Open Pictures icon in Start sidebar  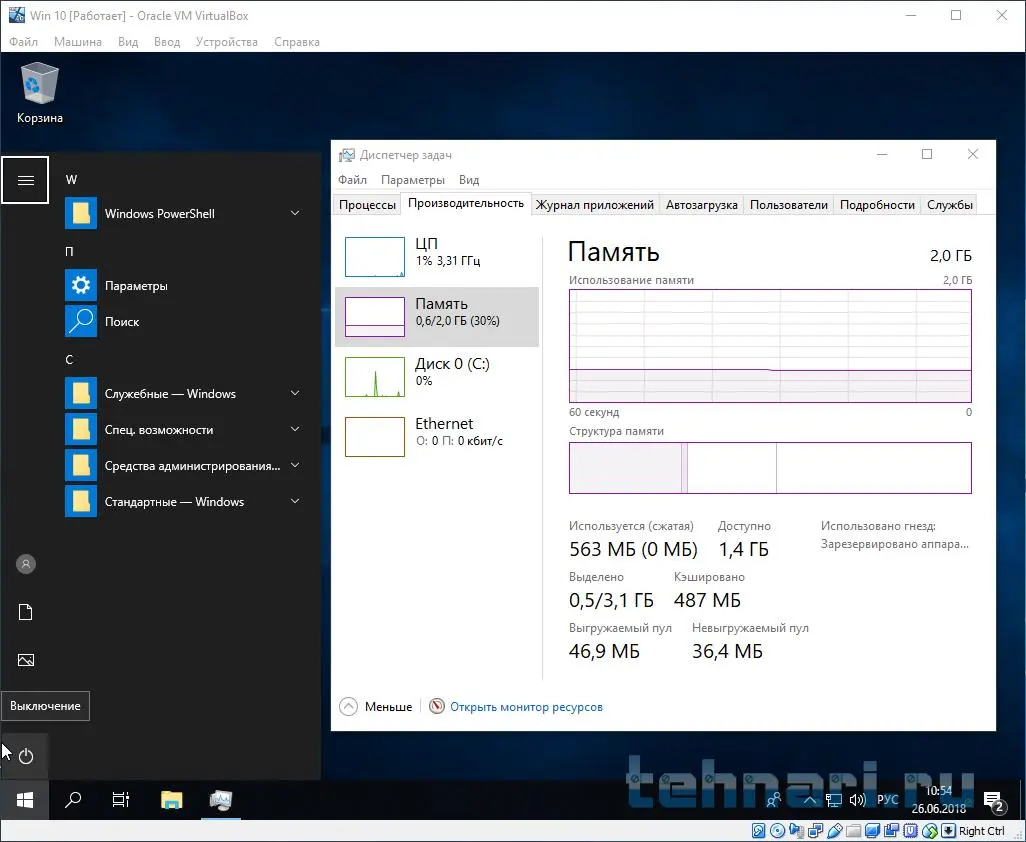click(26, 660)
